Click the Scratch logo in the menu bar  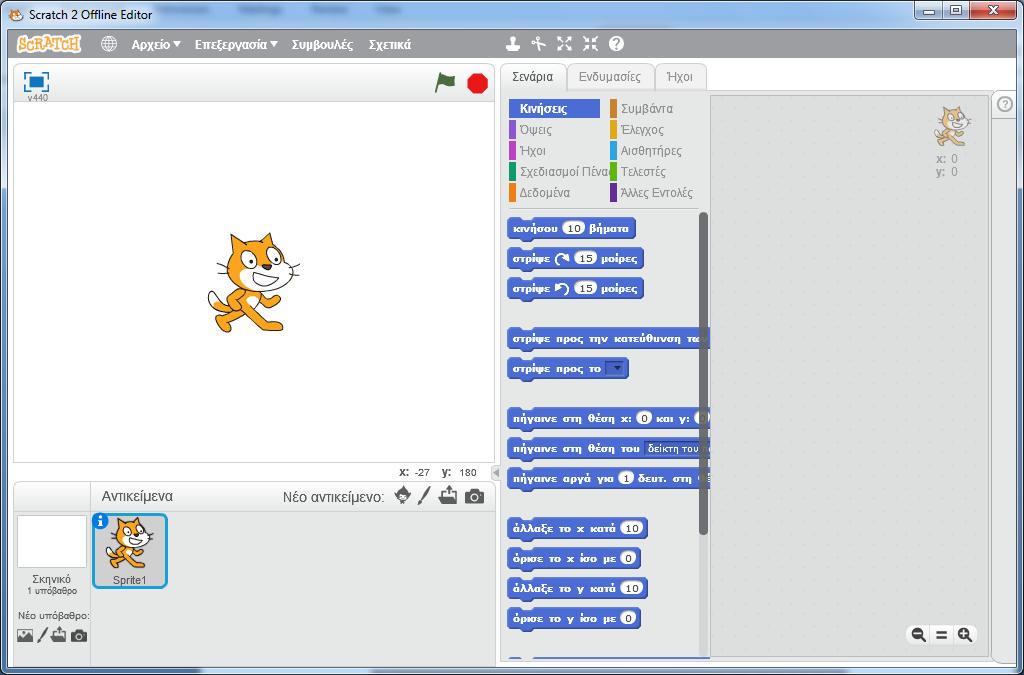point(49,44)
